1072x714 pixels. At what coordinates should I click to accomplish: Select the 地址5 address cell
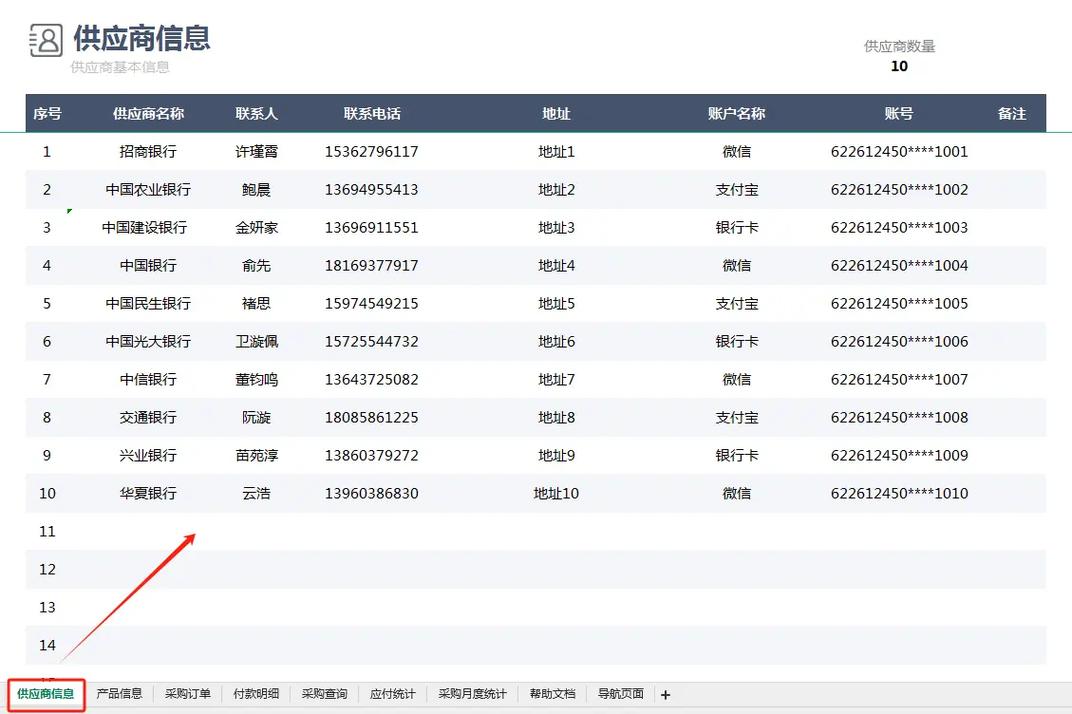557,304
